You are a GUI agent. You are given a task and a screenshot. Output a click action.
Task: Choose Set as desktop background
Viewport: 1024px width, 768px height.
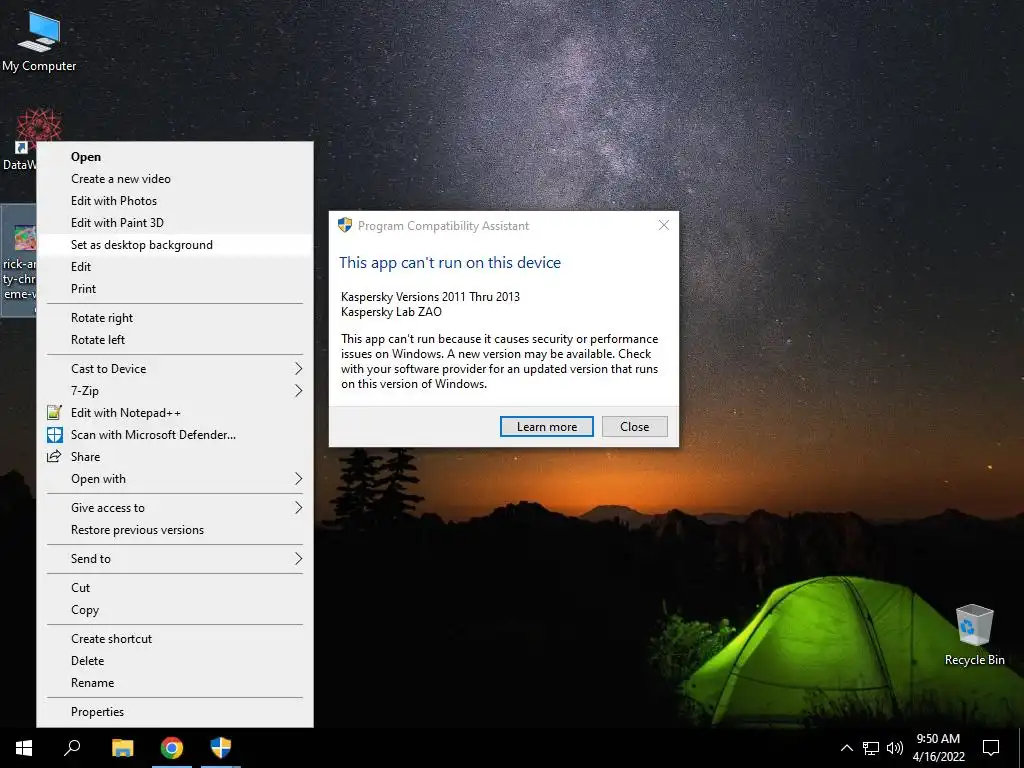tap(175, 245)
